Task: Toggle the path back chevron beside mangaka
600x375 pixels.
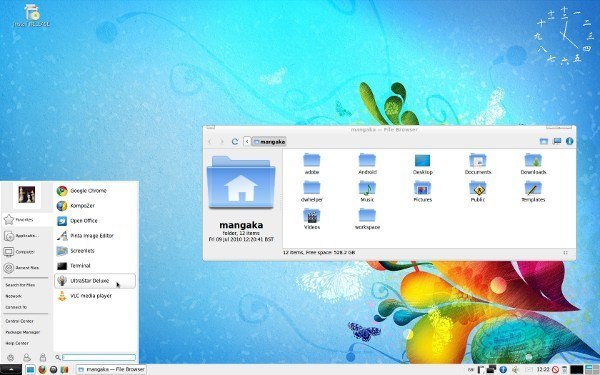Action: 247,142
